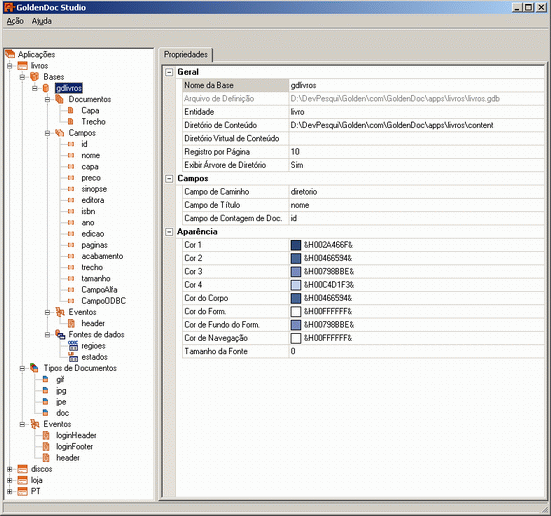The image size is (551, 516).
Task: Collapse the Geral property section
Action: tap(169, 72)
